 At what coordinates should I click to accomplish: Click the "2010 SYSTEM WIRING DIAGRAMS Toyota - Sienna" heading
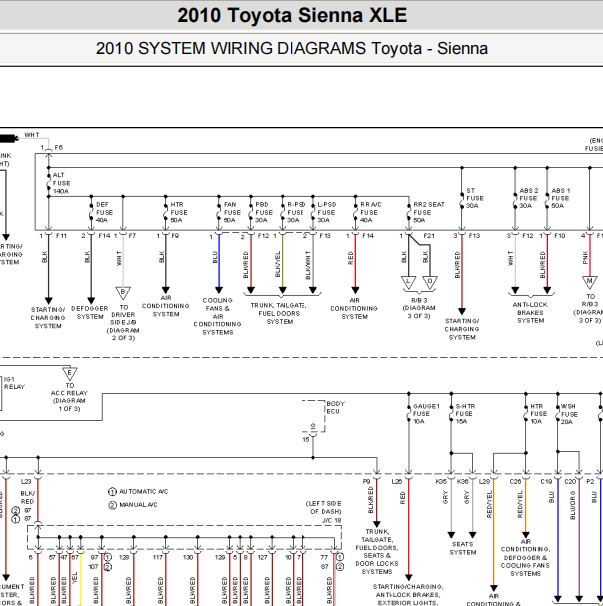click(292, 49)
